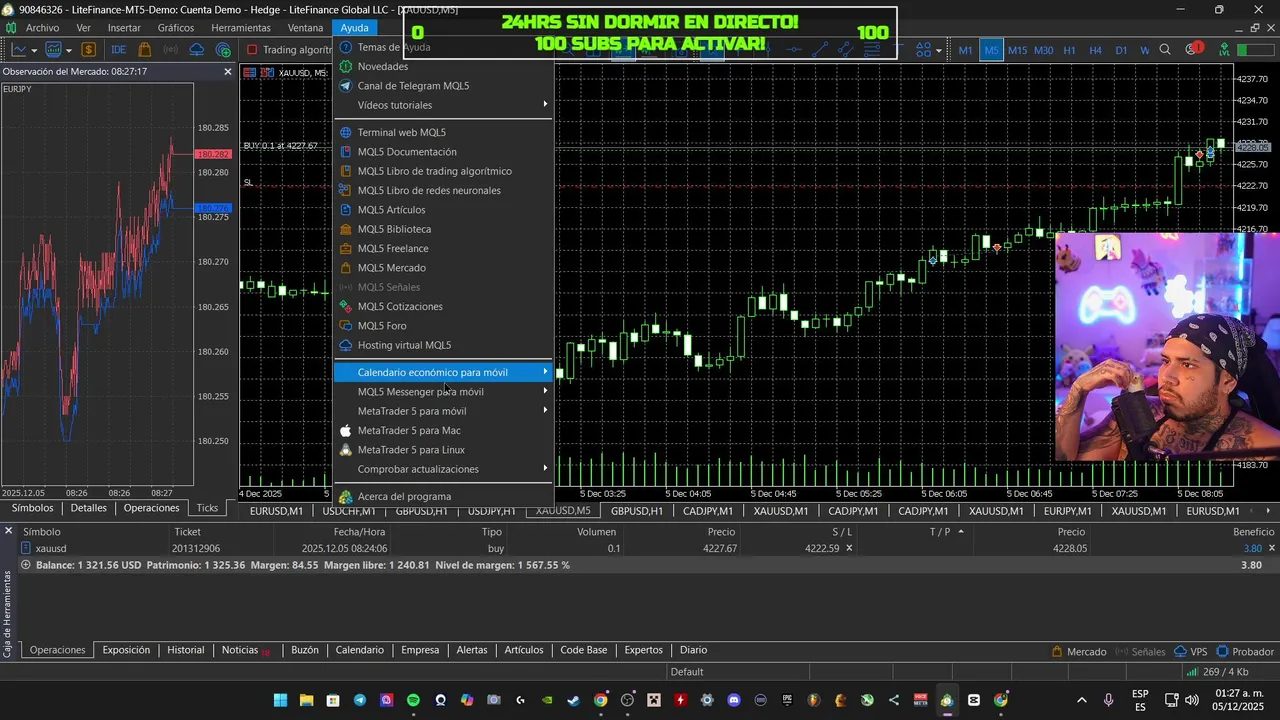The width and height of the screenshot is (1280, 720).
Task: Close the xauusd position with X
Action: [1272, 548]
